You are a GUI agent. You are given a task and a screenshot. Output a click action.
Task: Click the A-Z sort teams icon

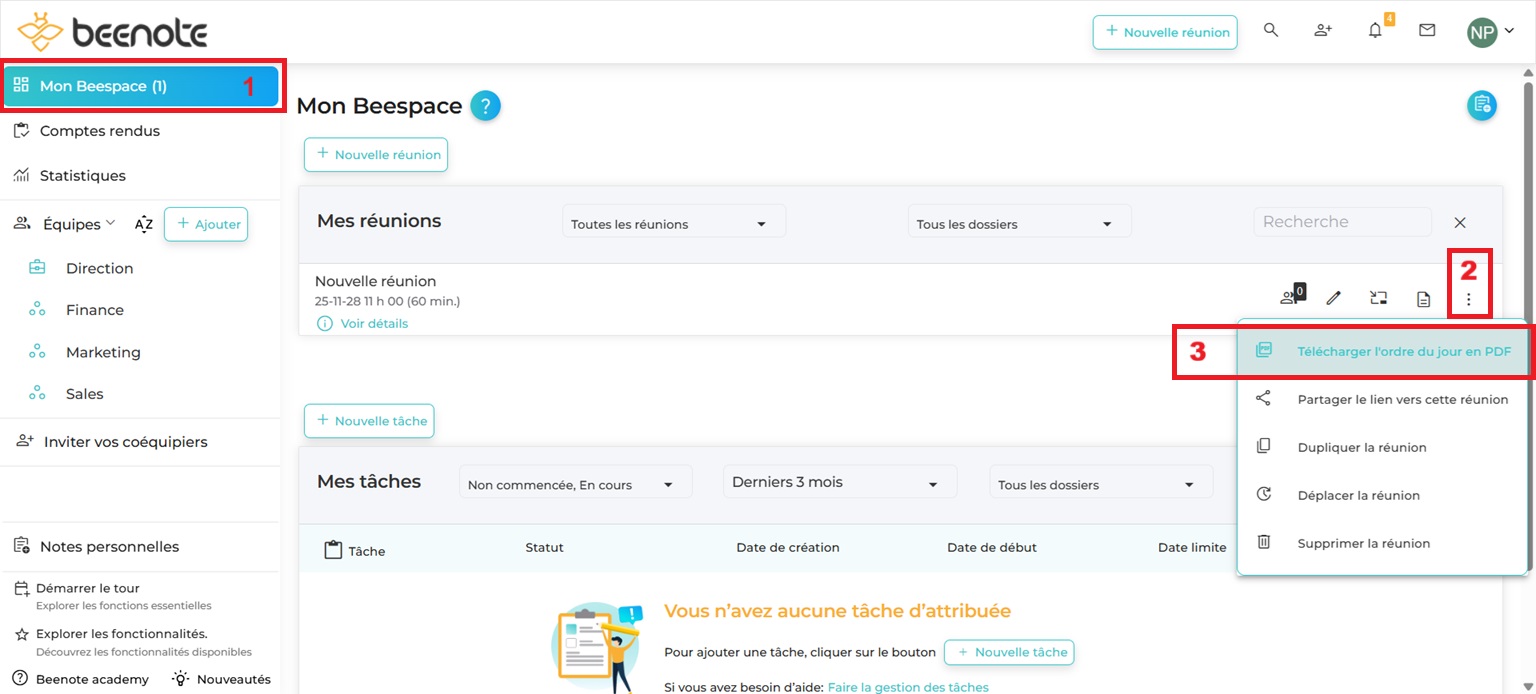[x=144, y=224]
